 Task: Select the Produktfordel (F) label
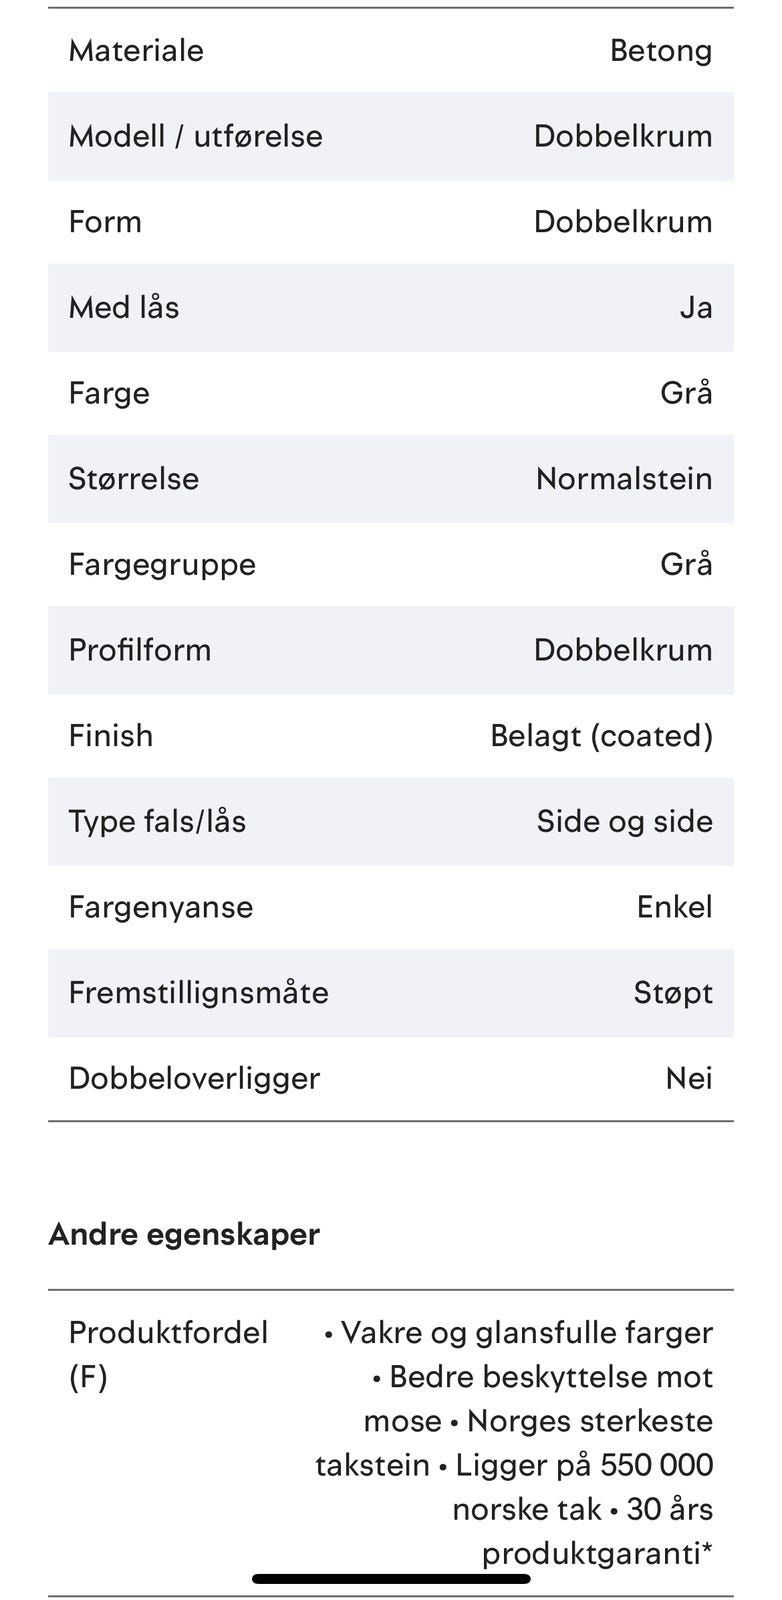[x=168, y=1354]
